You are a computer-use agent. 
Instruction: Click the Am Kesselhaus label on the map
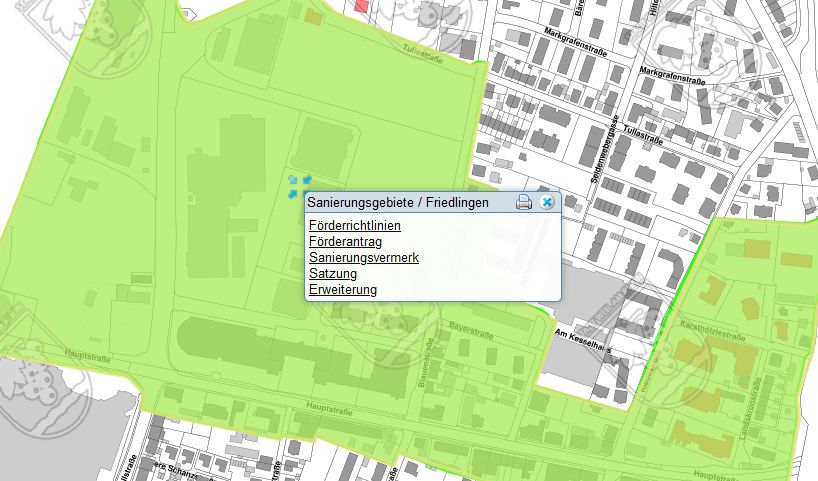(x=579, y=340)
